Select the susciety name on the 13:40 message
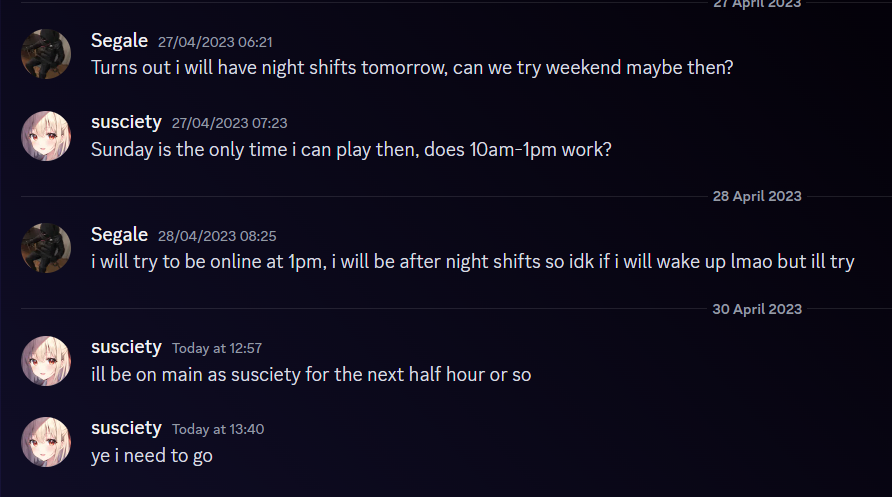Screen dimensions: 892x497 (x=126, y=428)
